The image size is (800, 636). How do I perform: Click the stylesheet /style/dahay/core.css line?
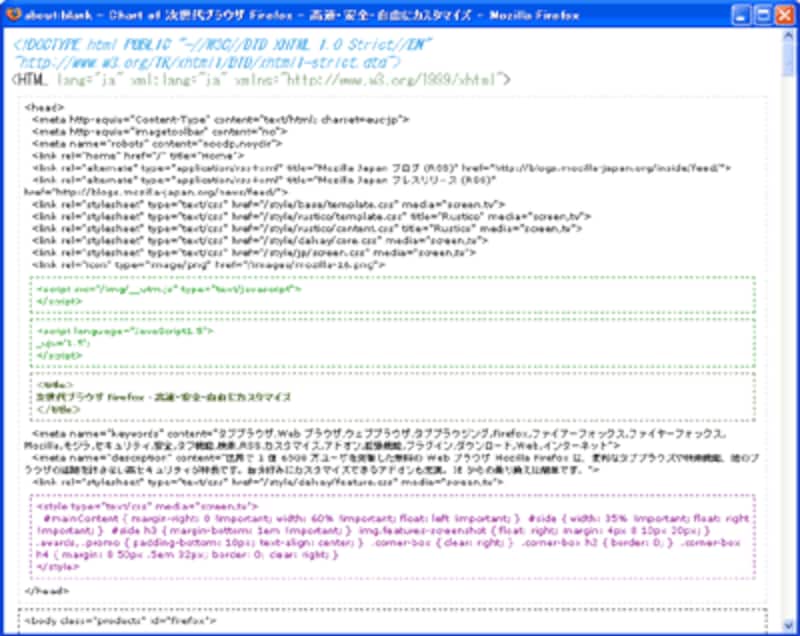coord(260,241)
